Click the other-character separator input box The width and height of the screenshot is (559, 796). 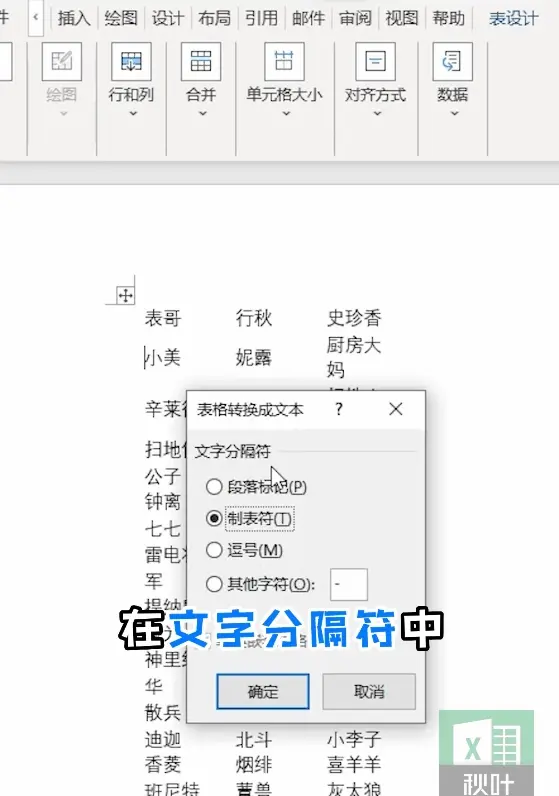[x=349, y=584]
